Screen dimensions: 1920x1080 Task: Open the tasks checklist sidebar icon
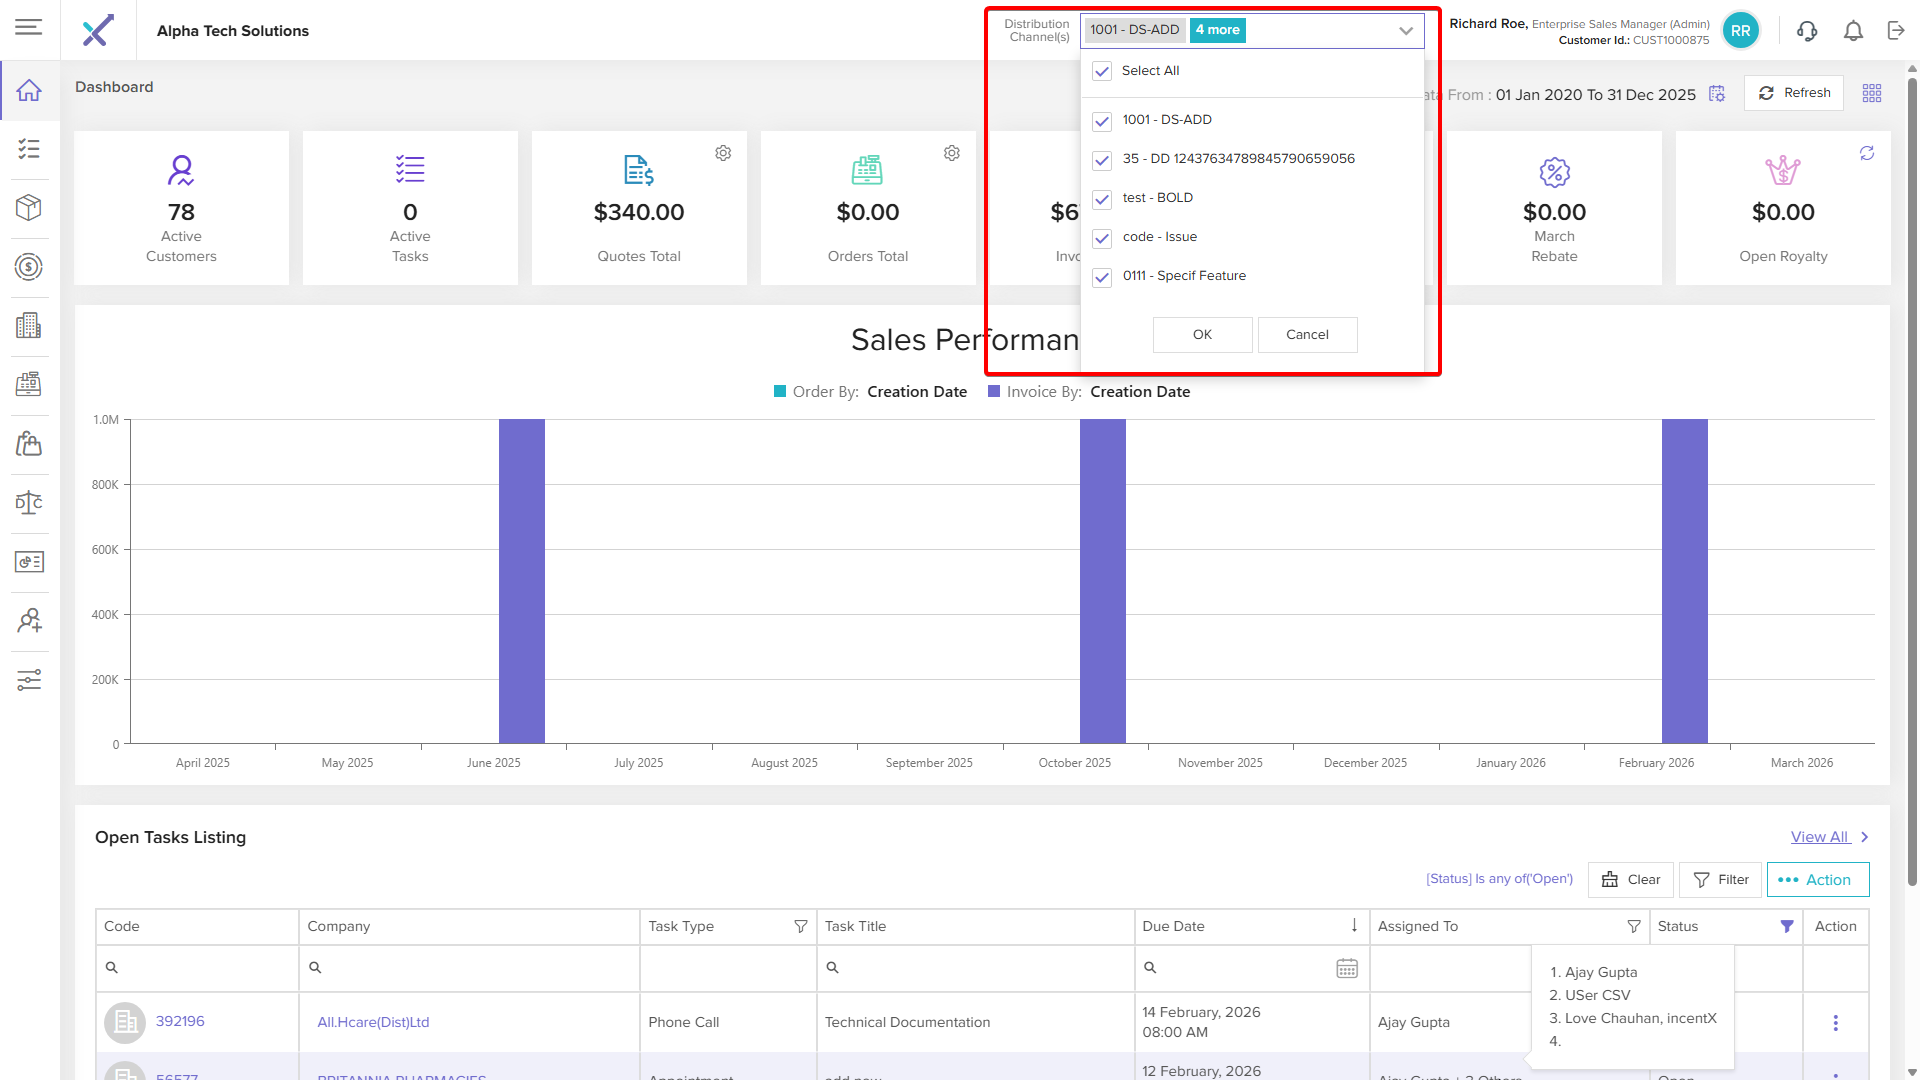tap(29, 149)
